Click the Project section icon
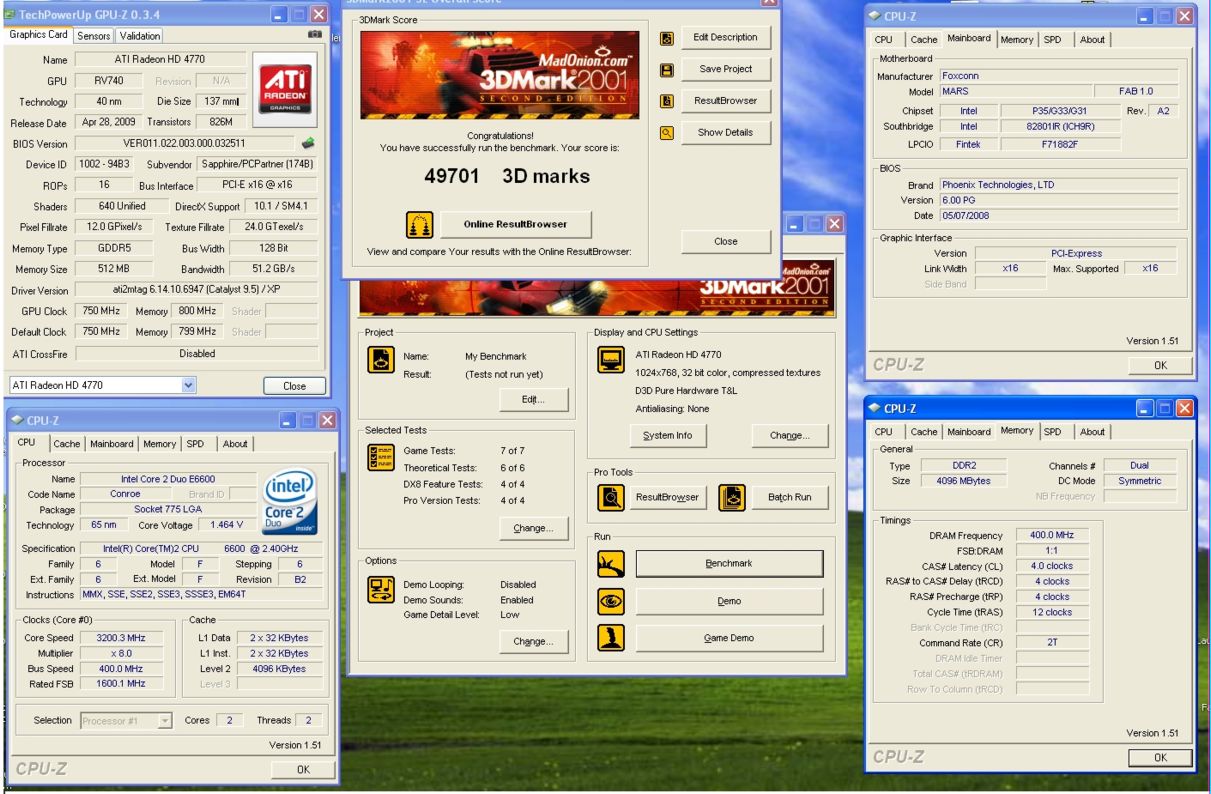Screen dimensions: 1211x794 coord(379,360)
